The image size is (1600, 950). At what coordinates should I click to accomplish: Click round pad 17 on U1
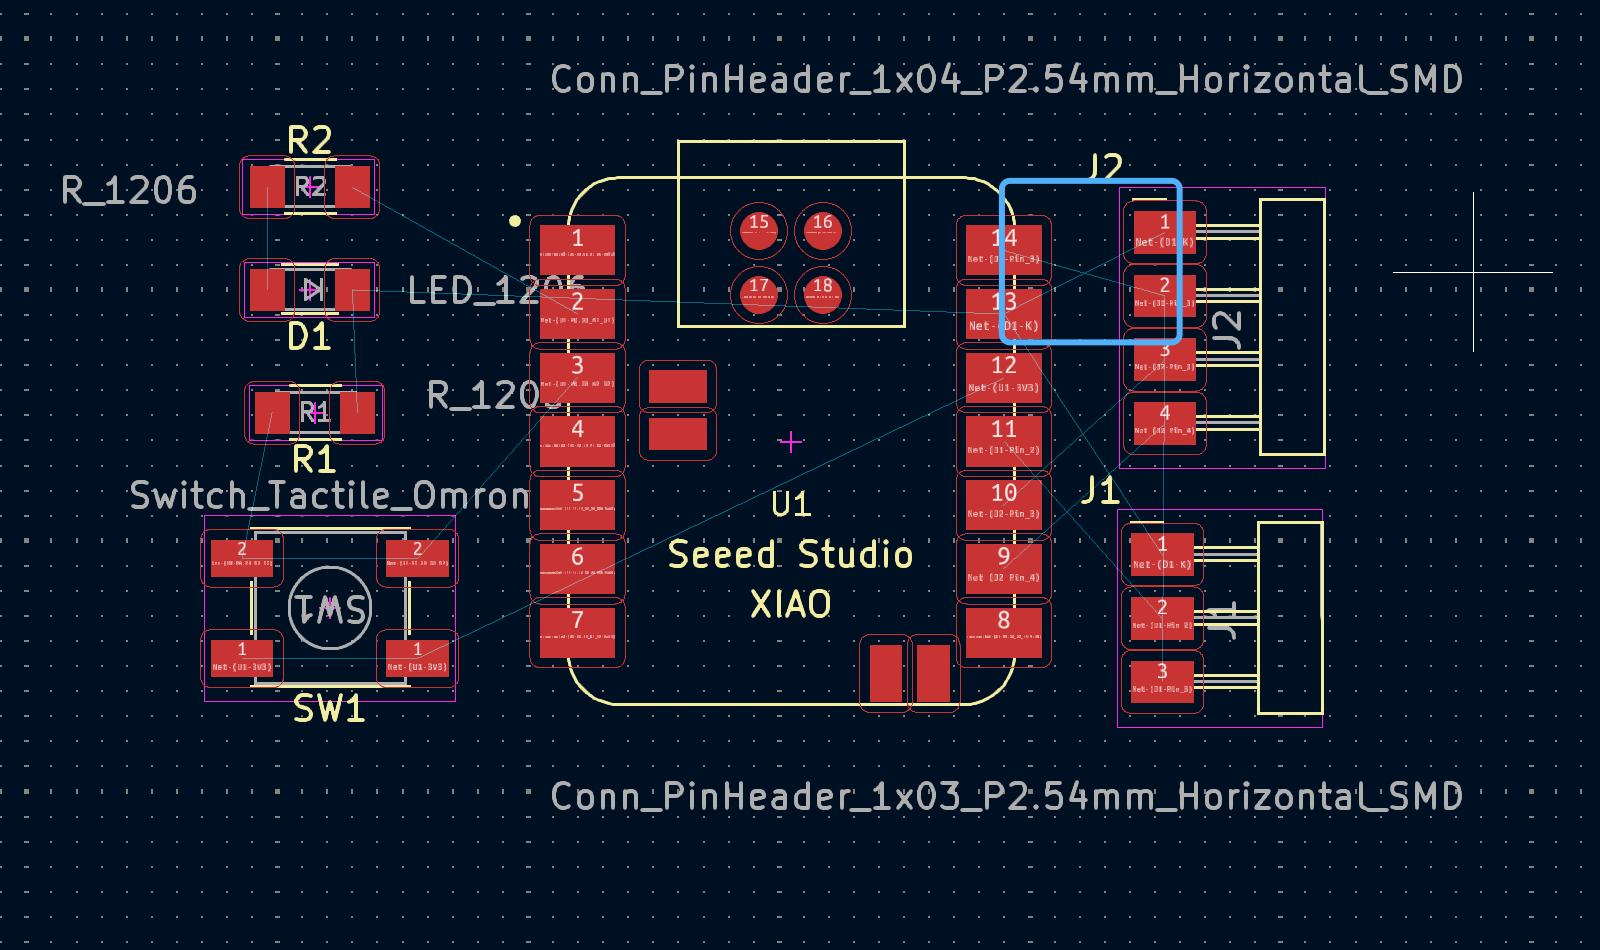759,294
